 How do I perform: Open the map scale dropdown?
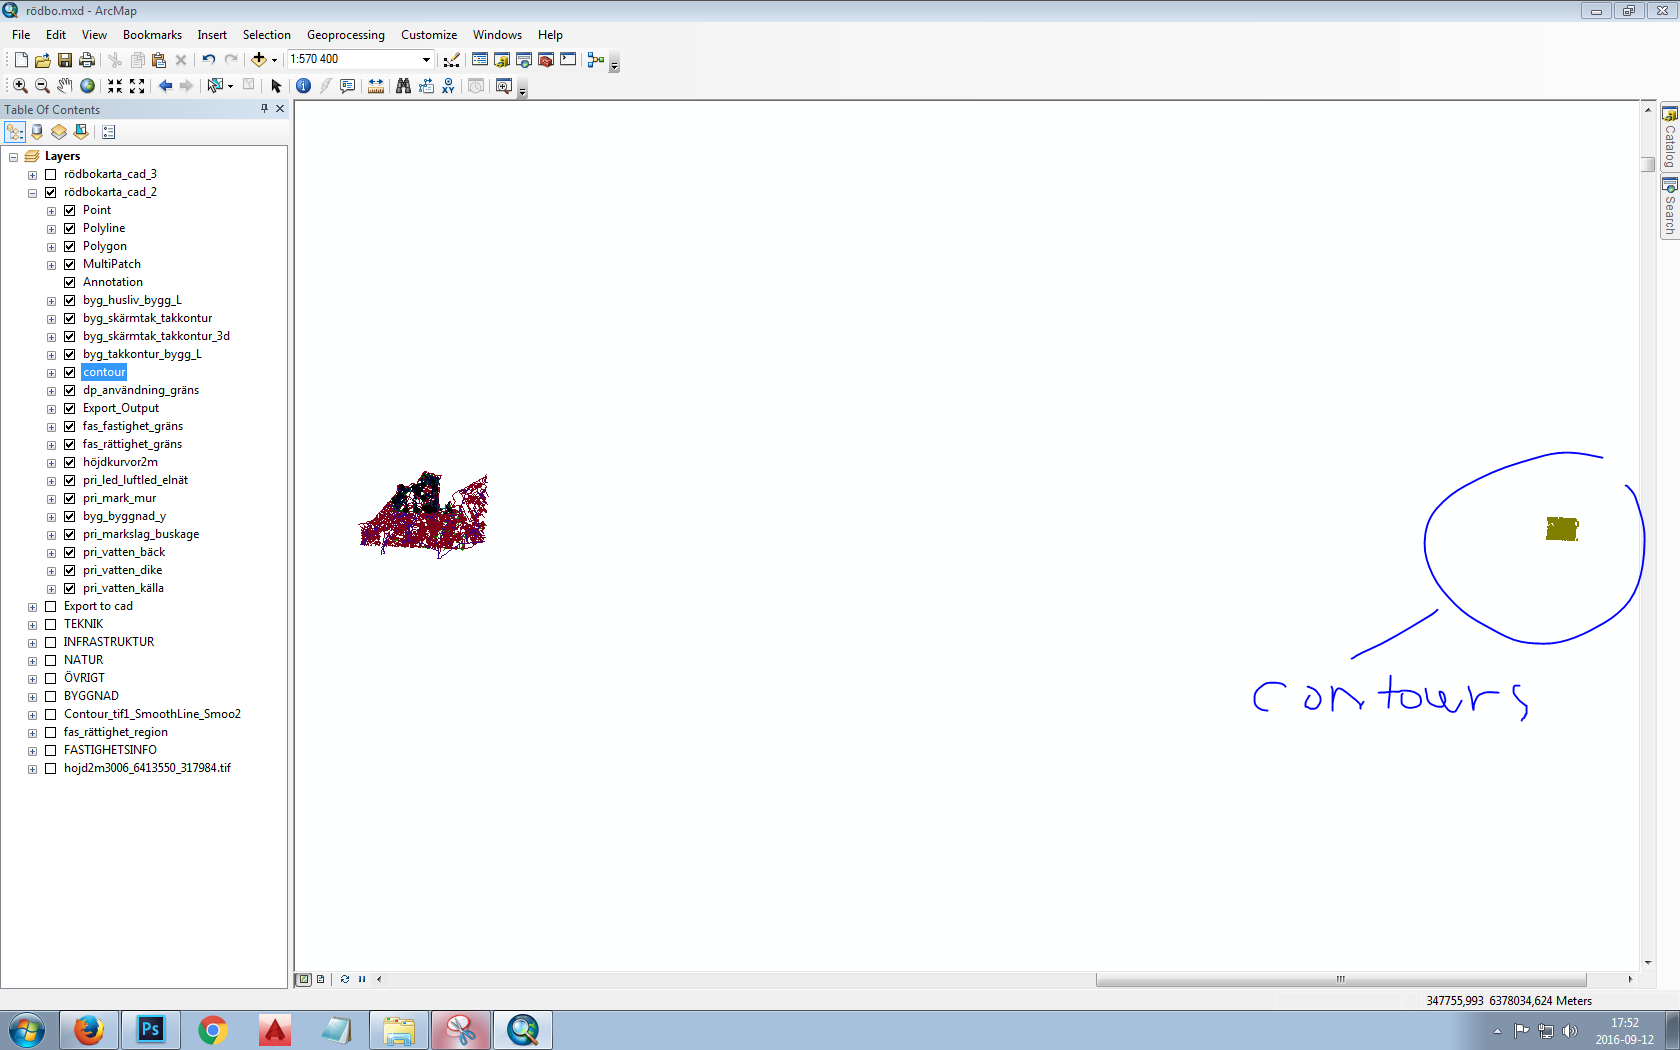tap(426, 60)
